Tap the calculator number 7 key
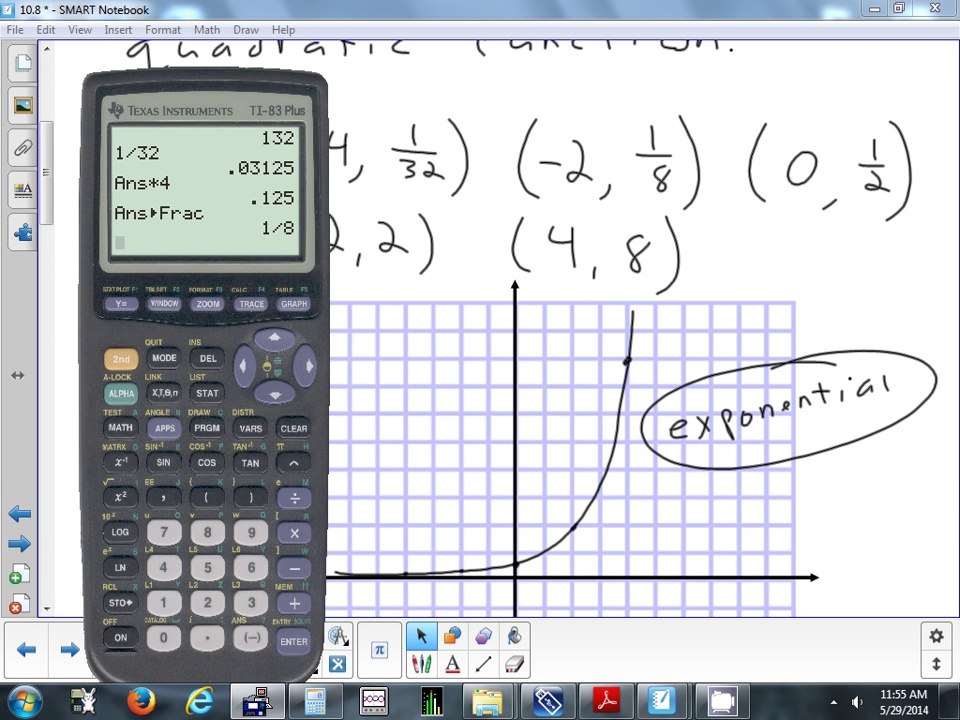This screenshot has height=720, width=960. [163, 532]
